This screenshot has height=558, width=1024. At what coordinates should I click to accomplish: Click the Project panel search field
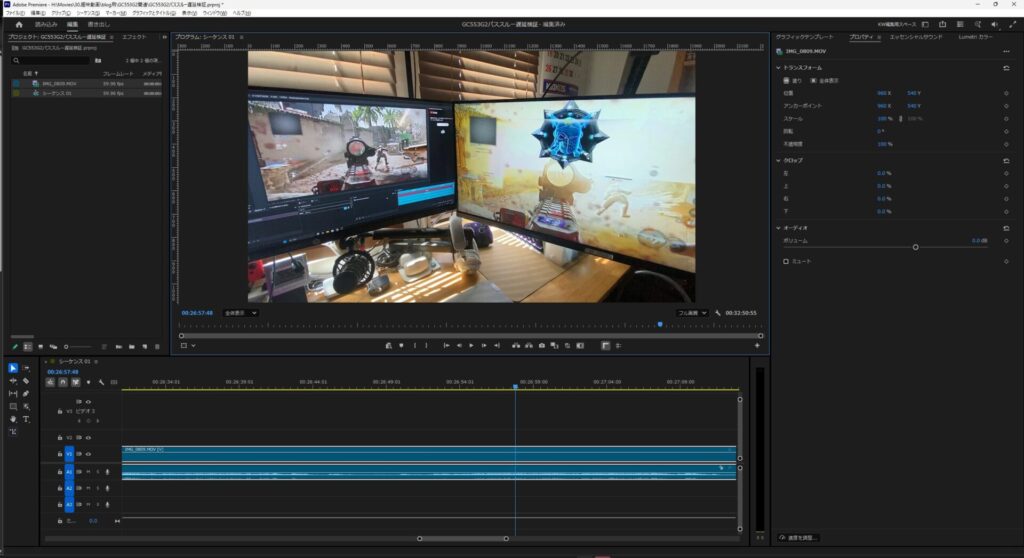pyautogui.click(x=50, y=61)
